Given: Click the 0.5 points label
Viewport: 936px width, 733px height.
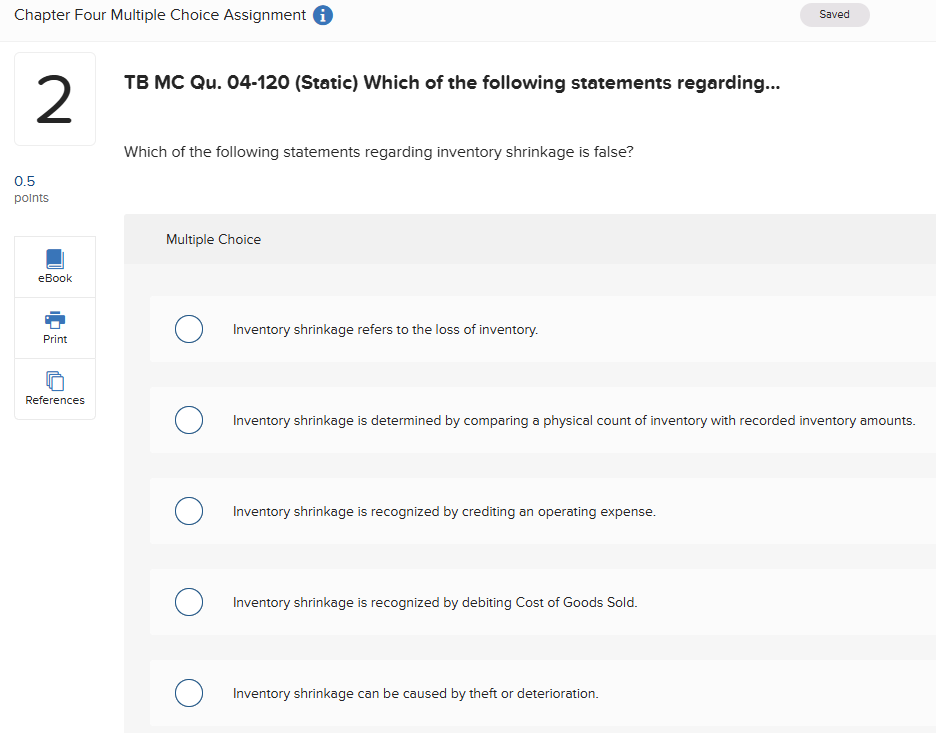Looking at the screenshot, I should click(x=27, y=188).
